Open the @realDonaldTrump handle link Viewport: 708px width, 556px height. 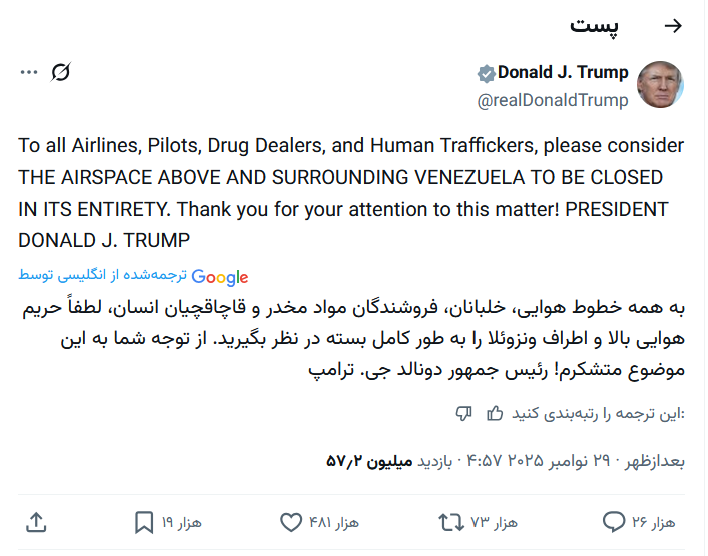click(553, 100)
